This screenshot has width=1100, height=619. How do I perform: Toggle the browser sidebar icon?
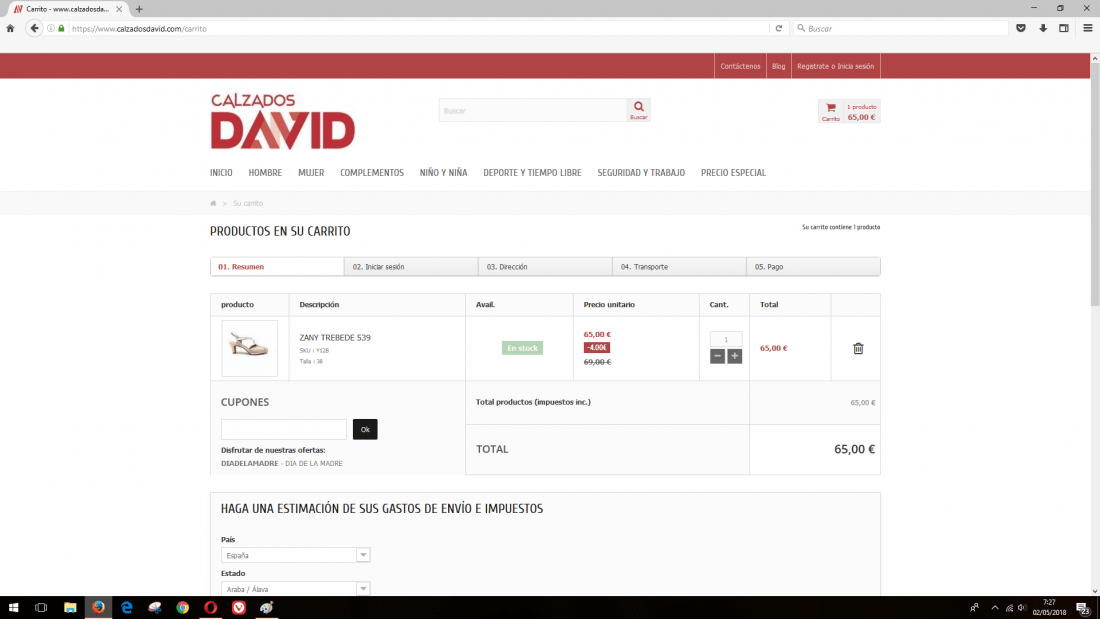(x=1064, y=29)
